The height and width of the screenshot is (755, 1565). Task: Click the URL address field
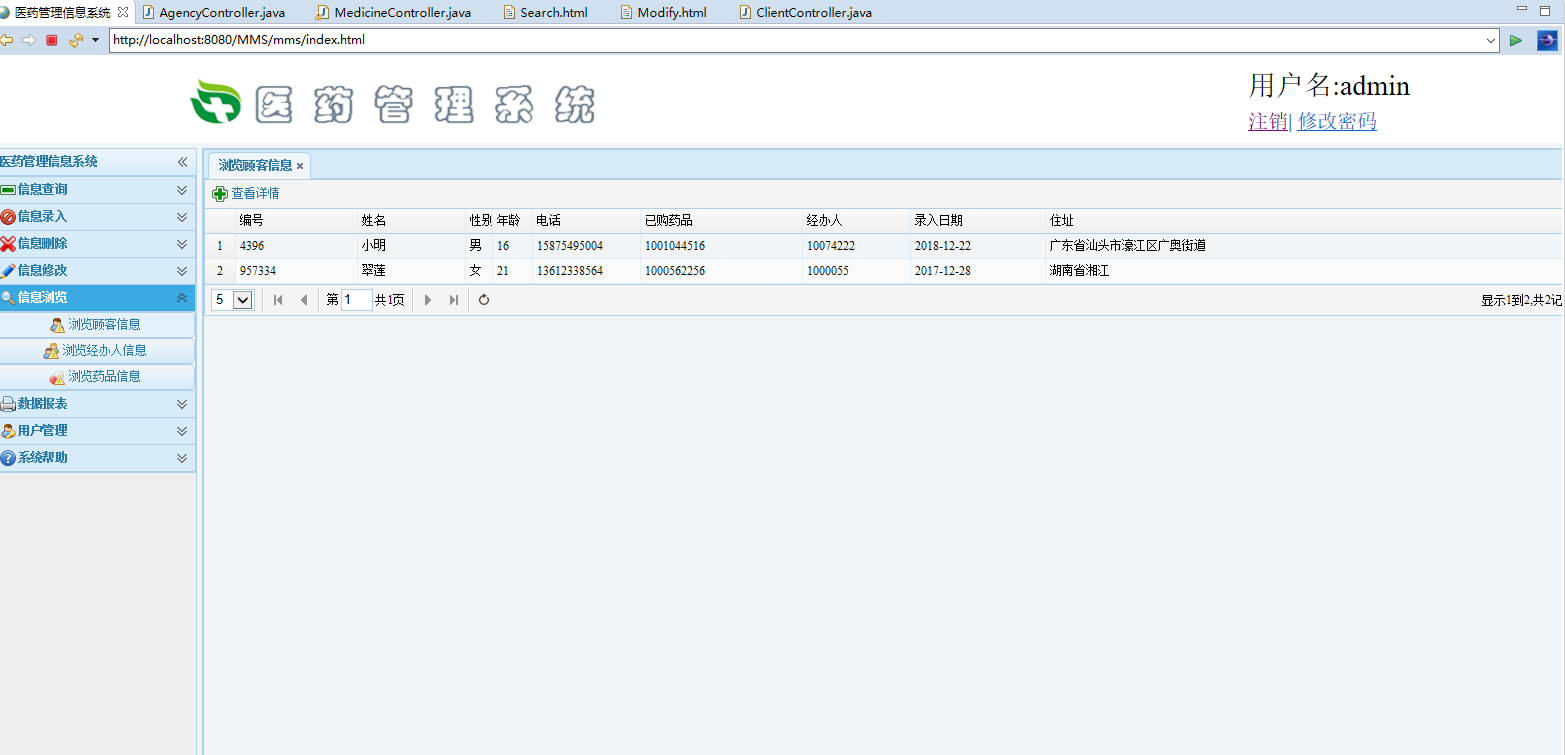(x=796, y=41)
